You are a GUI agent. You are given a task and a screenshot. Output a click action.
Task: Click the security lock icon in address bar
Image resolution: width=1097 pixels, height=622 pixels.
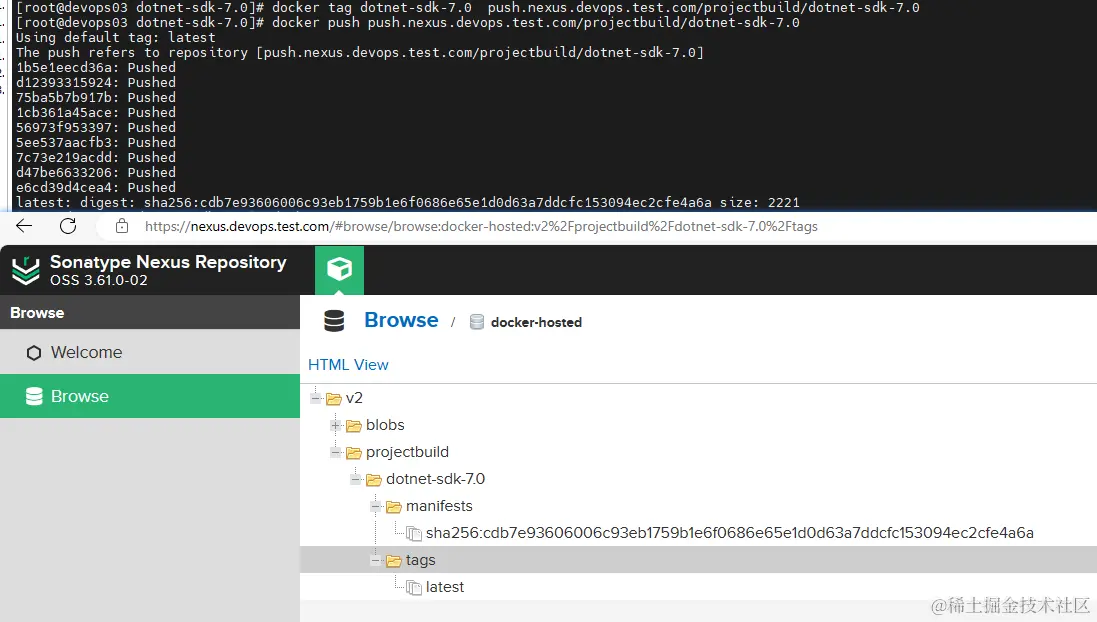[x=122, y=226]
